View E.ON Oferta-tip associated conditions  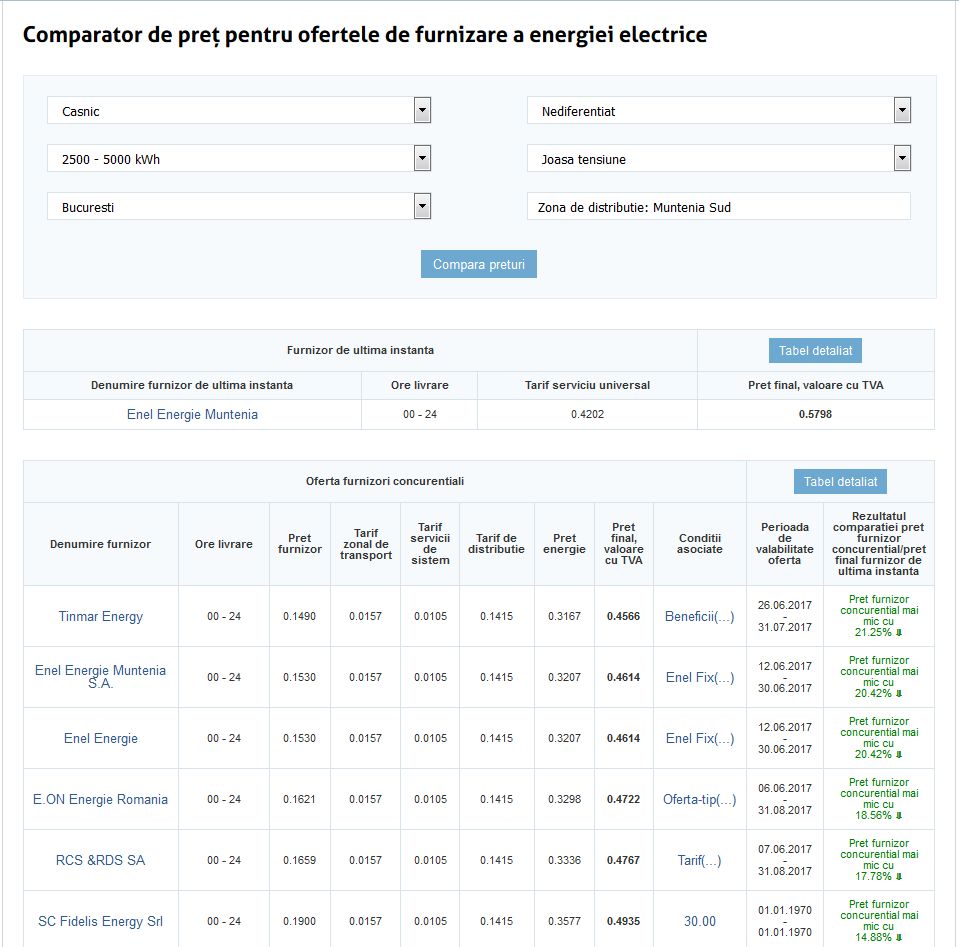699,799
